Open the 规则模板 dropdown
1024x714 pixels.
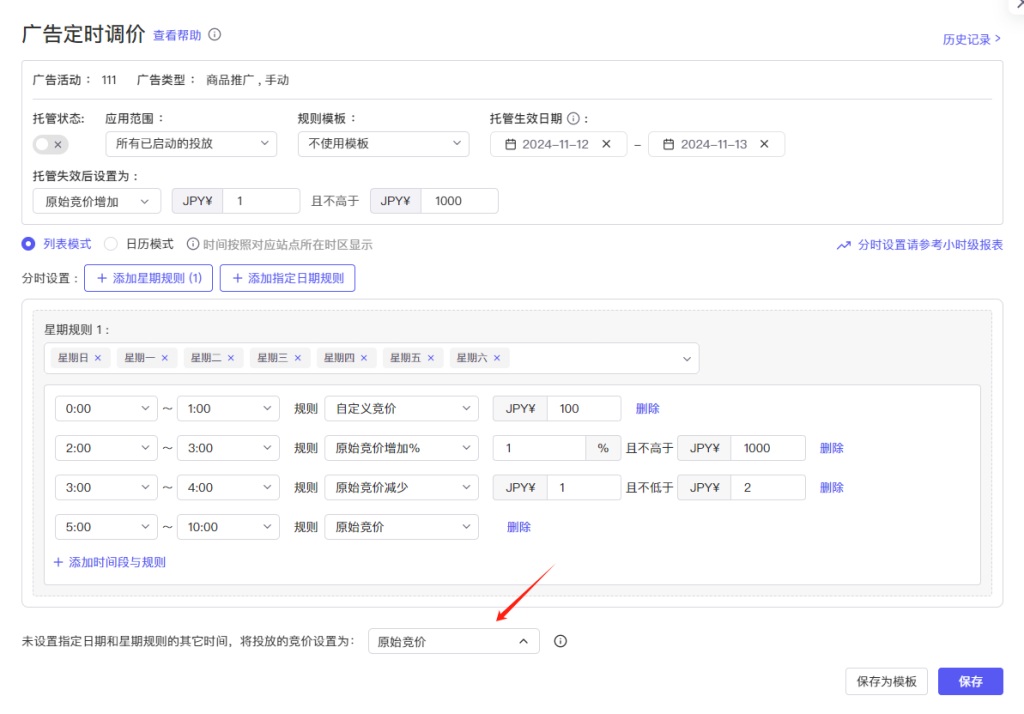click(x=383, y=144)
